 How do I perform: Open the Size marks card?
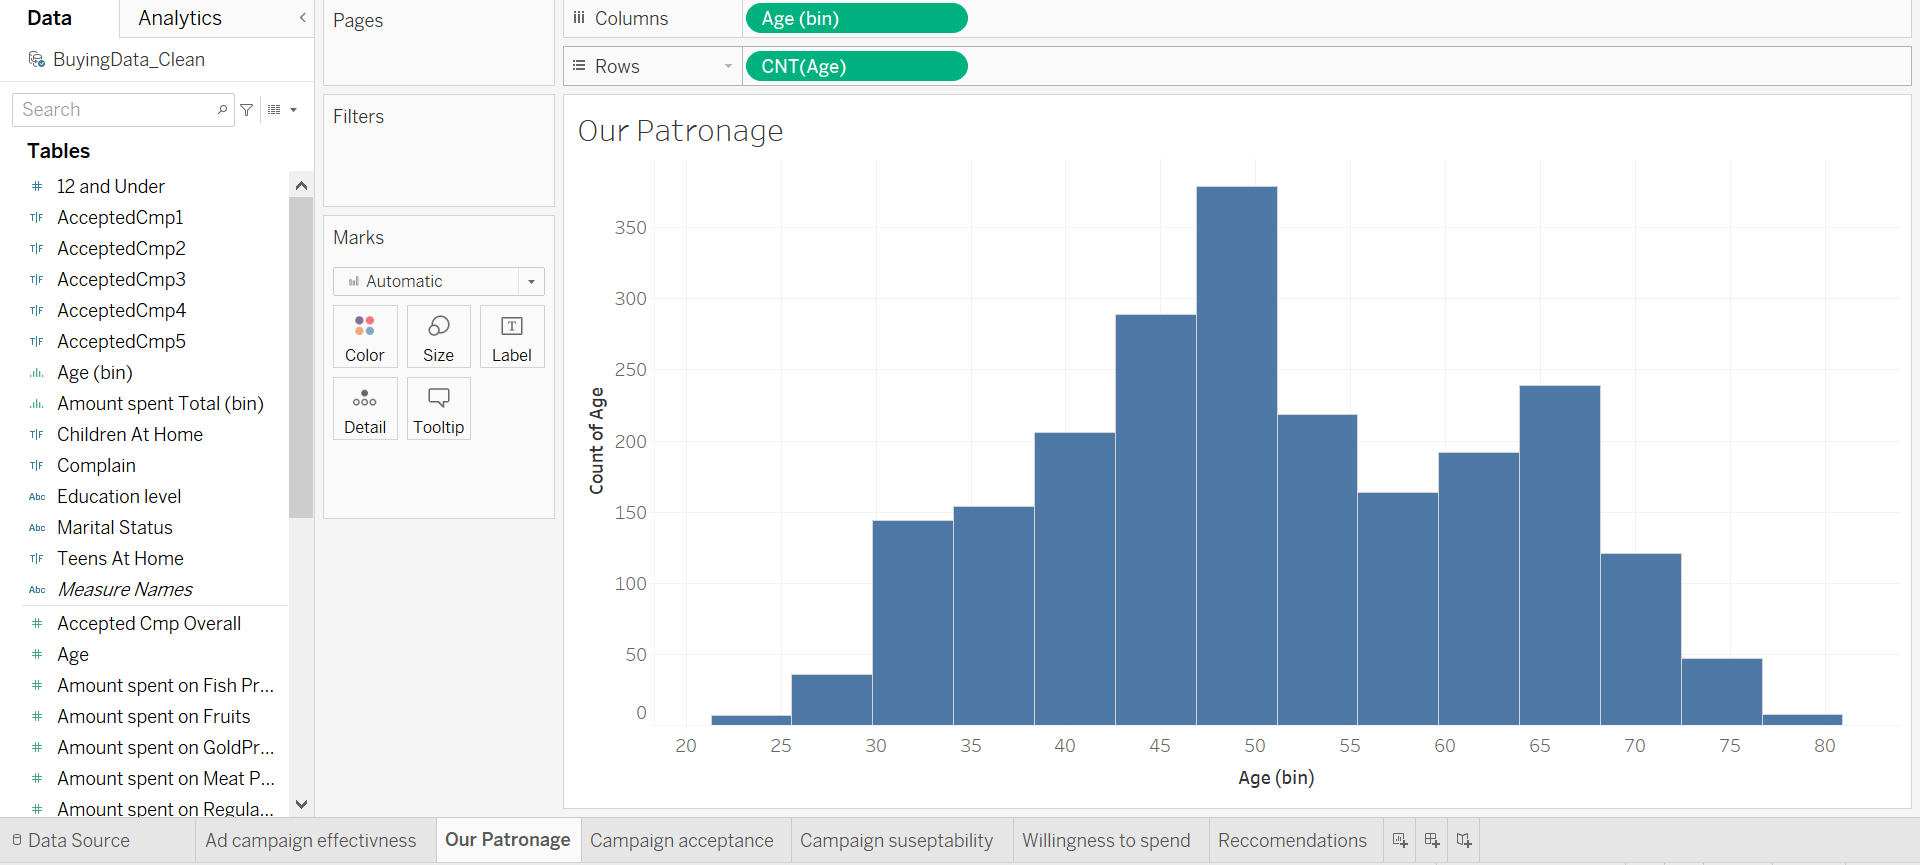click(438, 337)
